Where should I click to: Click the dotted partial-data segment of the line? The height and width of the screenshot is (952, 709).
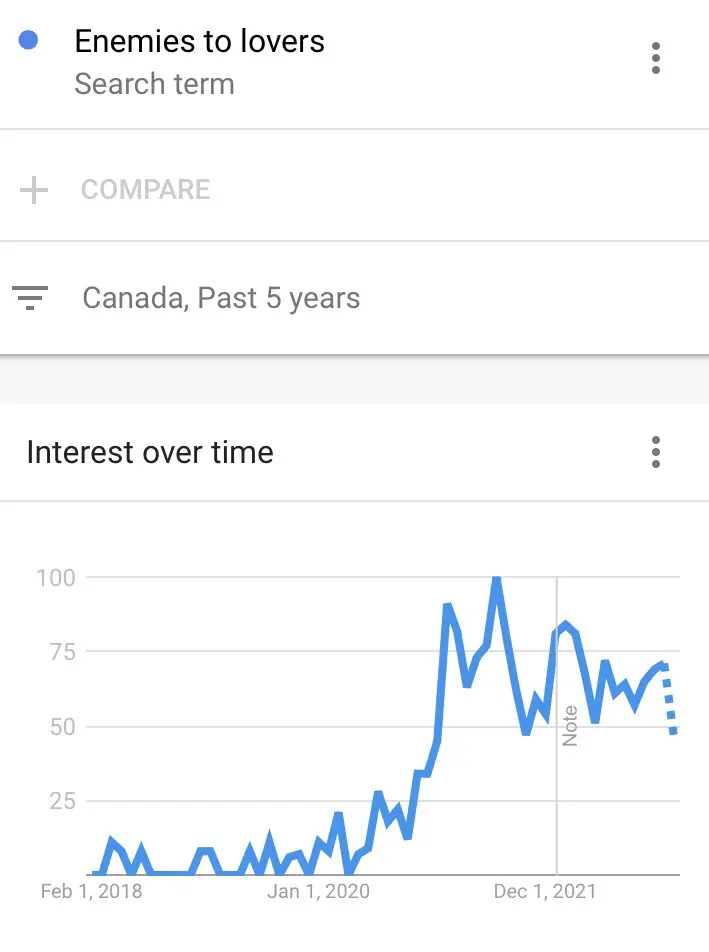pyautogui.click(x=669, y=699)
